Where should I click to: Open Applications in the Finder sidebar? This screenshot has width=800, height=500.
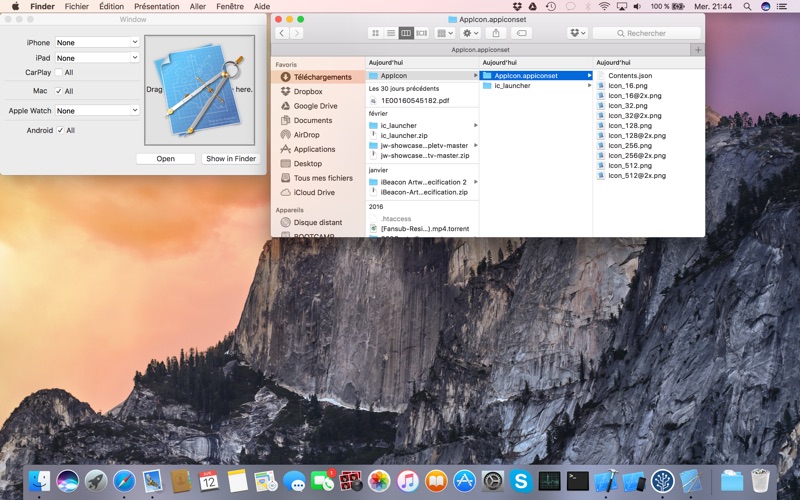pyautogui.click(x=314, y=149)
